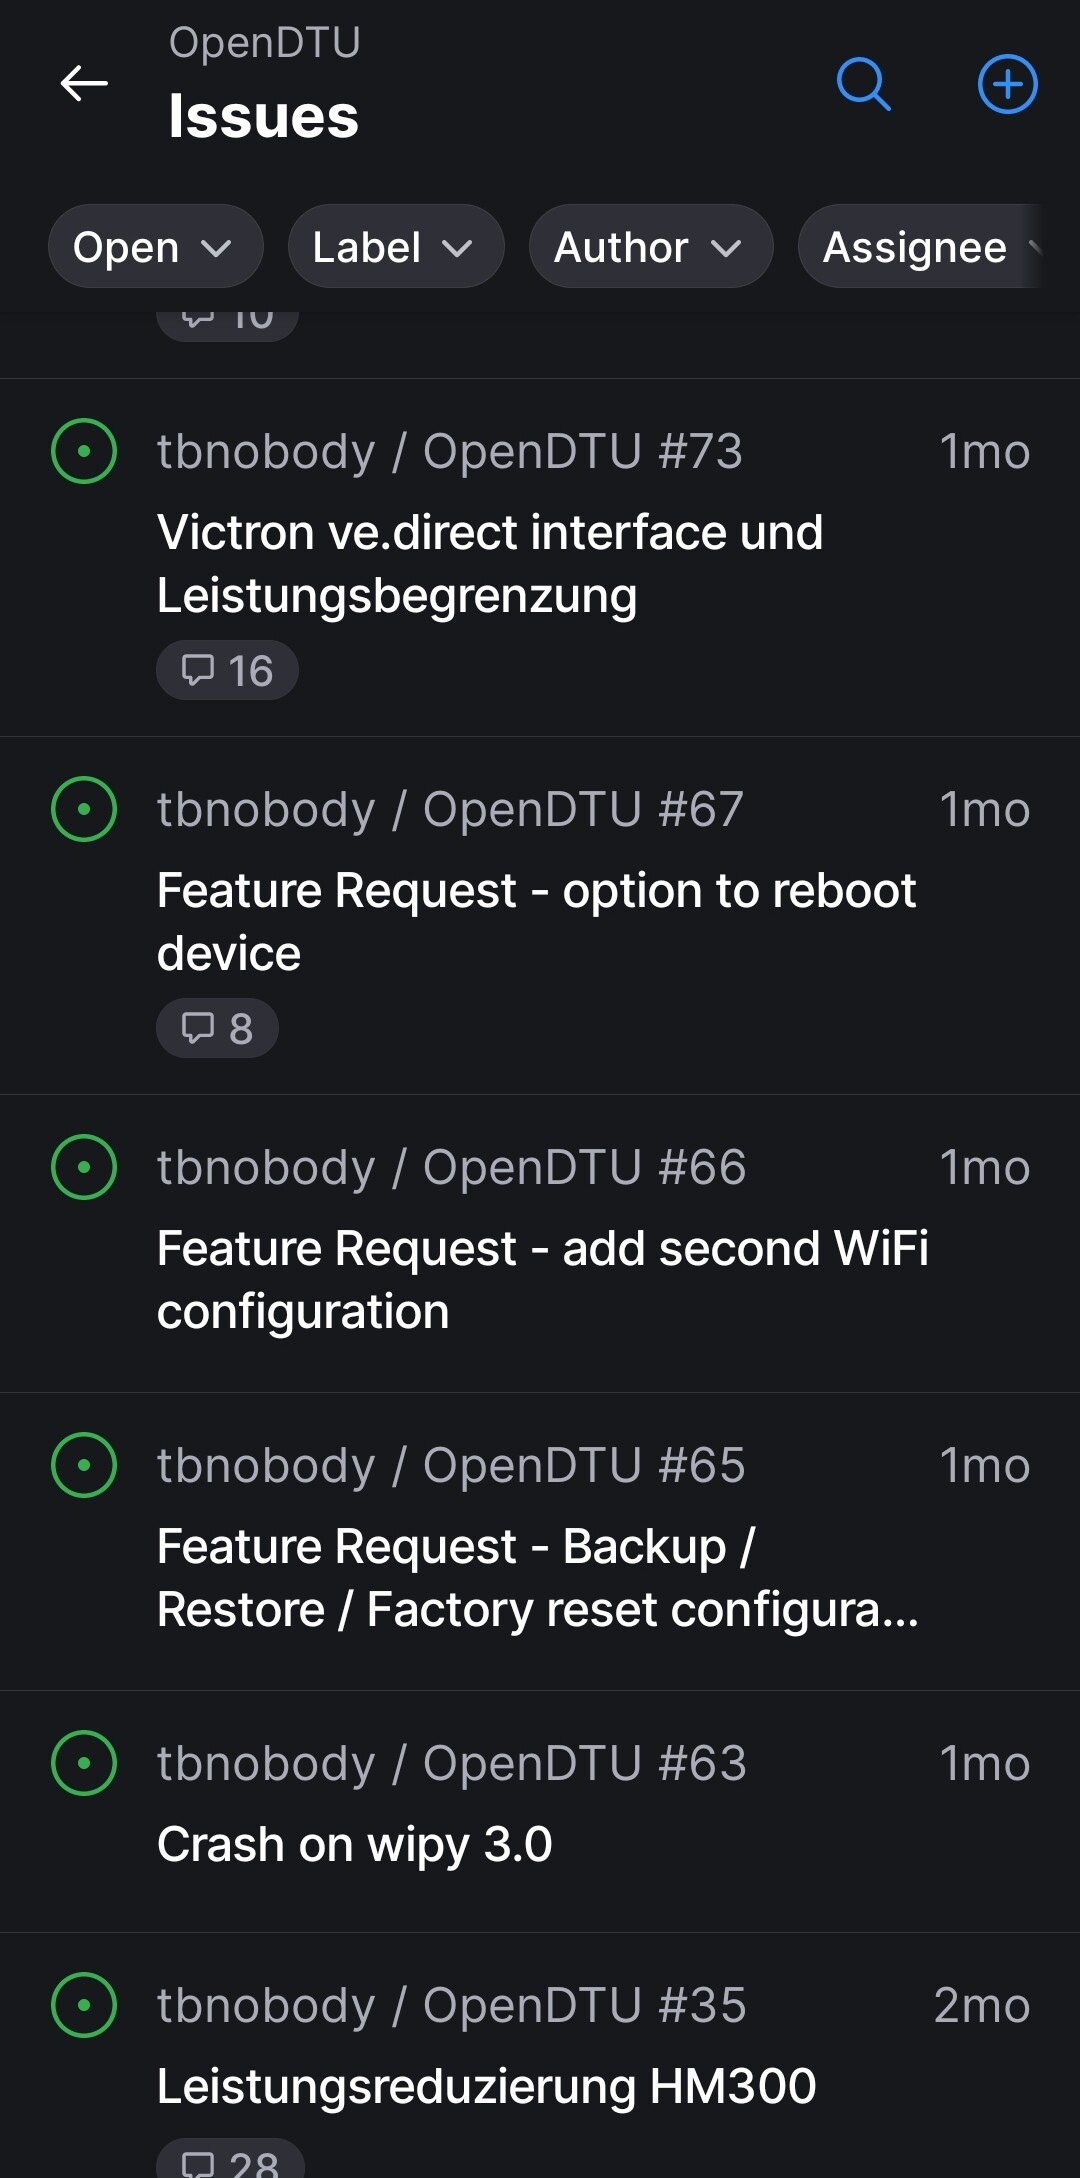
Task: Open the issue search magnifier
Action: (863, 84)
